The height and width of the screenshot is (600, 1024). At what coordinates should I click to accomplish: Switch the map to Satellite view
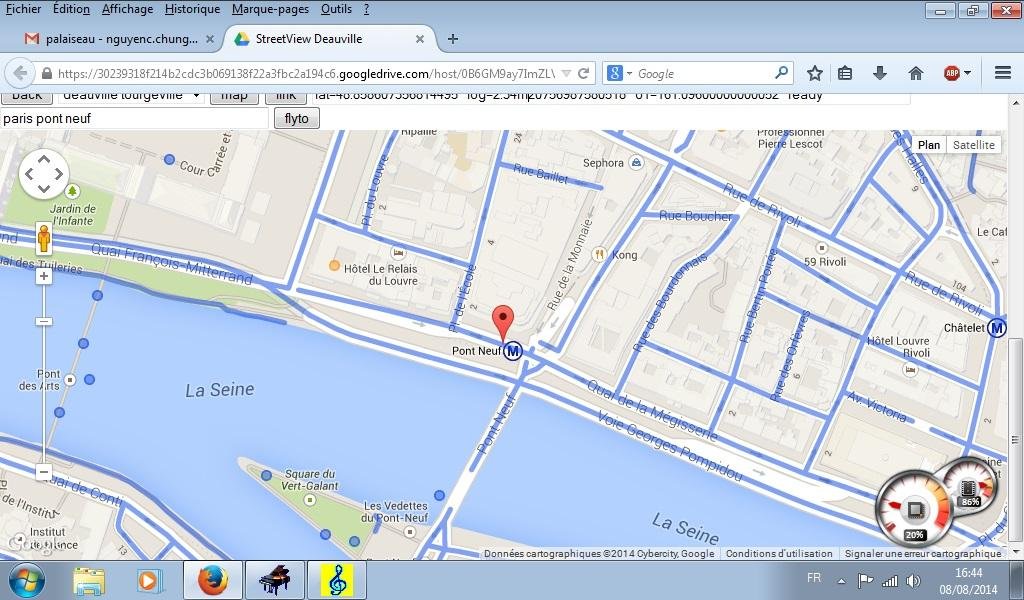pyautogui.click(x=972, y=144)
